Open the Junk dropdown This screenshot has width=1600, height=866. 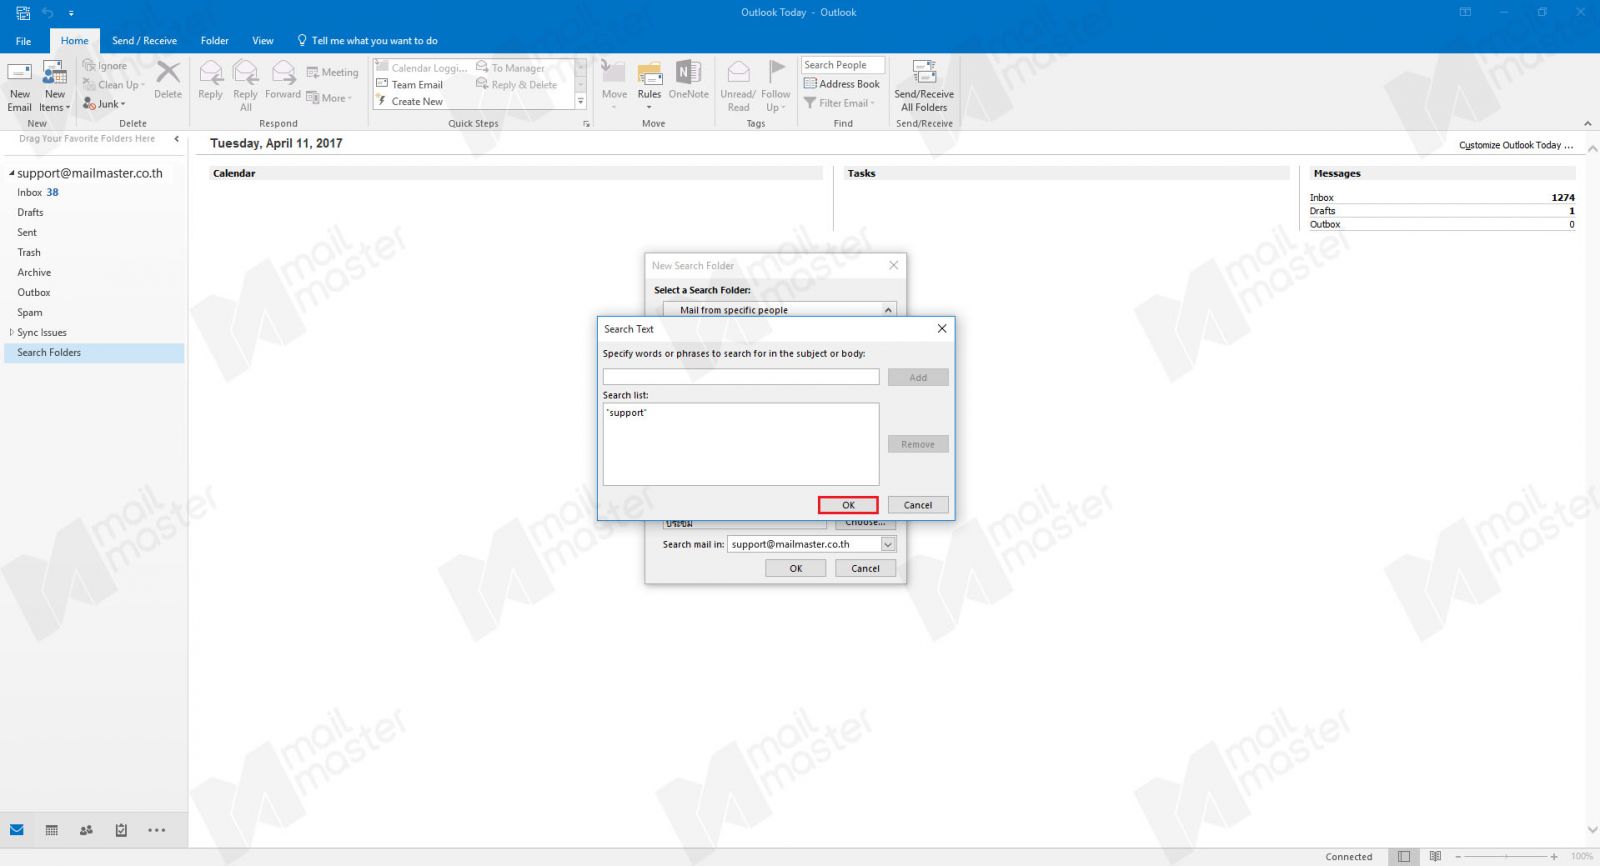[104, 104]
